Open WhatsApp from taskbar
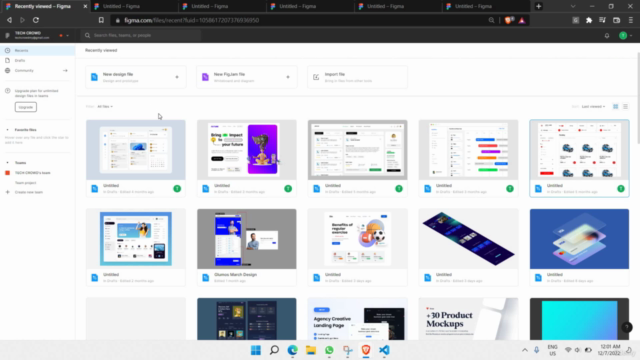640x360 pixels. coord(329,350)
